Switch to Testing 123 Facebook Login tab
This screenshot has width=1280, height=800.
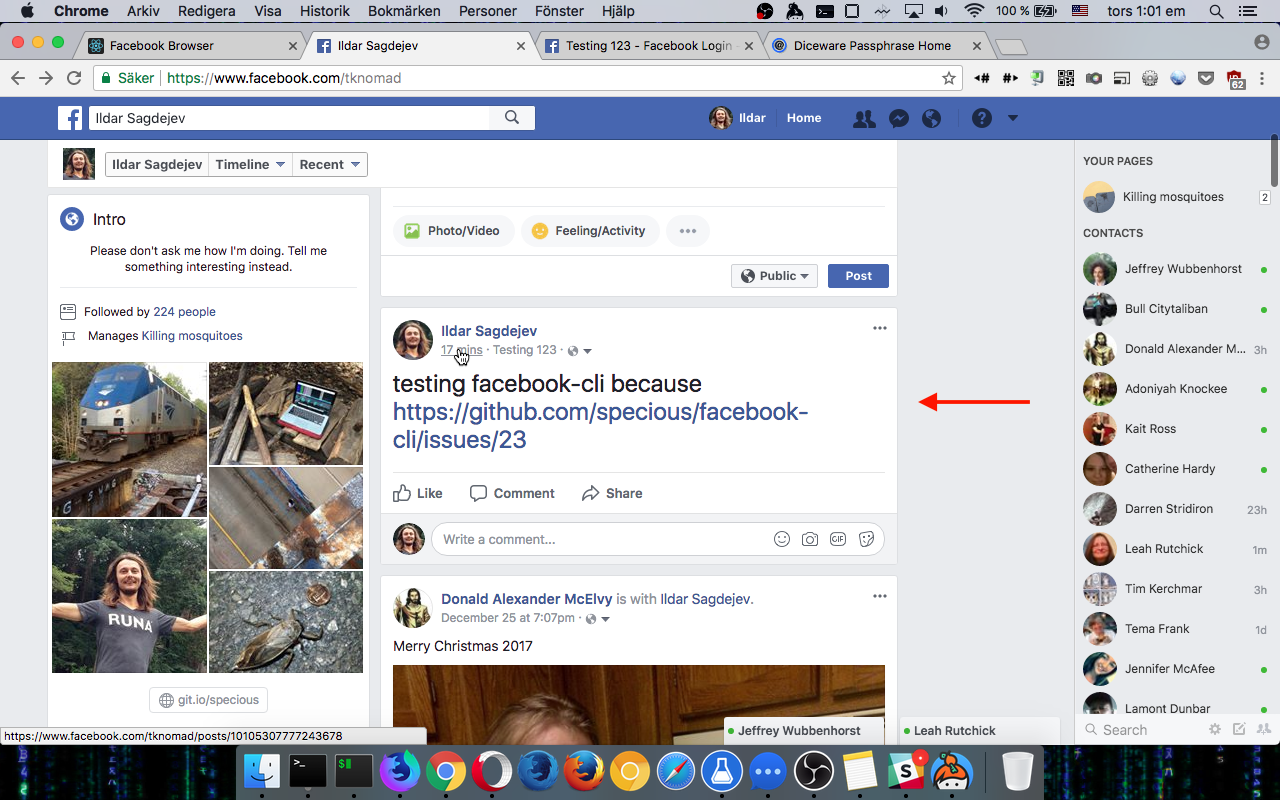point(648,46)
